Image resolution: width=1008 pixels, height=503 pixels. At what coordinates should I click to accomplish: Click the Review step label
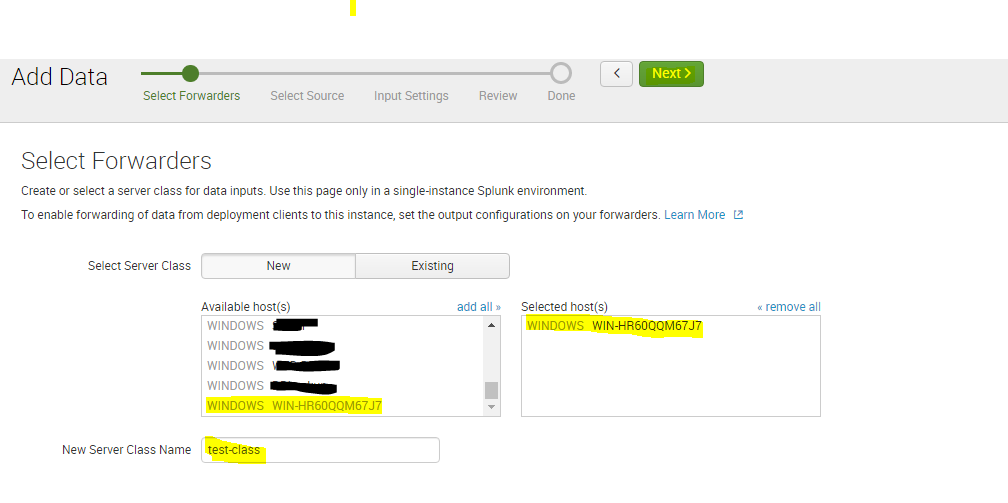[x=498, y=96]
